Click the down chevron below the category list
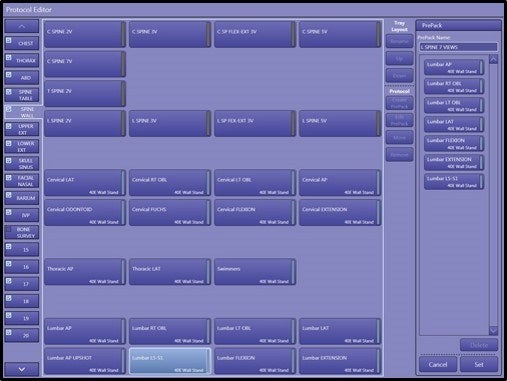Screen dimensions: 507x381 [x=22, y=369]
